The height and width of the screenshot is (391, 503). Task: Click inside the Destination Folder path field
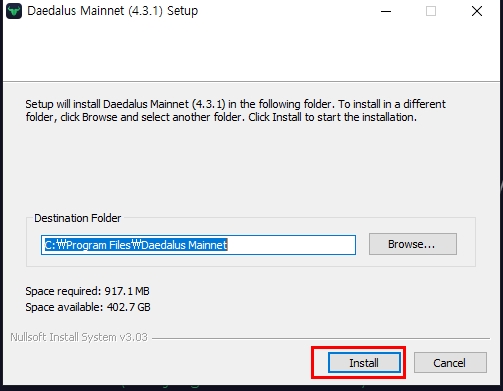pyautogui.click(x=198, y=245)
